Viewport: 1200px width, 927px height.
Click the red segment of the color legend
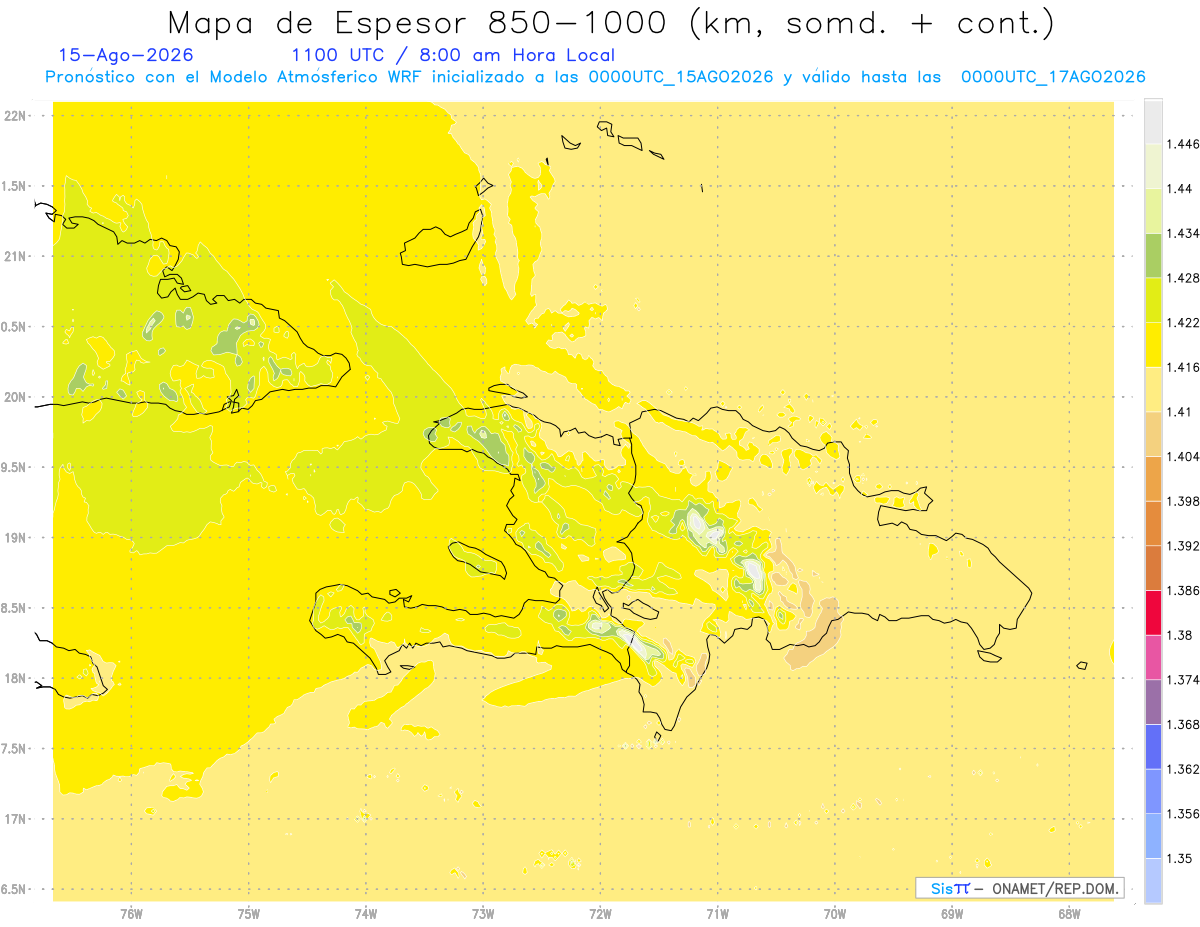pyautogui.click(x=1153, y=613)
